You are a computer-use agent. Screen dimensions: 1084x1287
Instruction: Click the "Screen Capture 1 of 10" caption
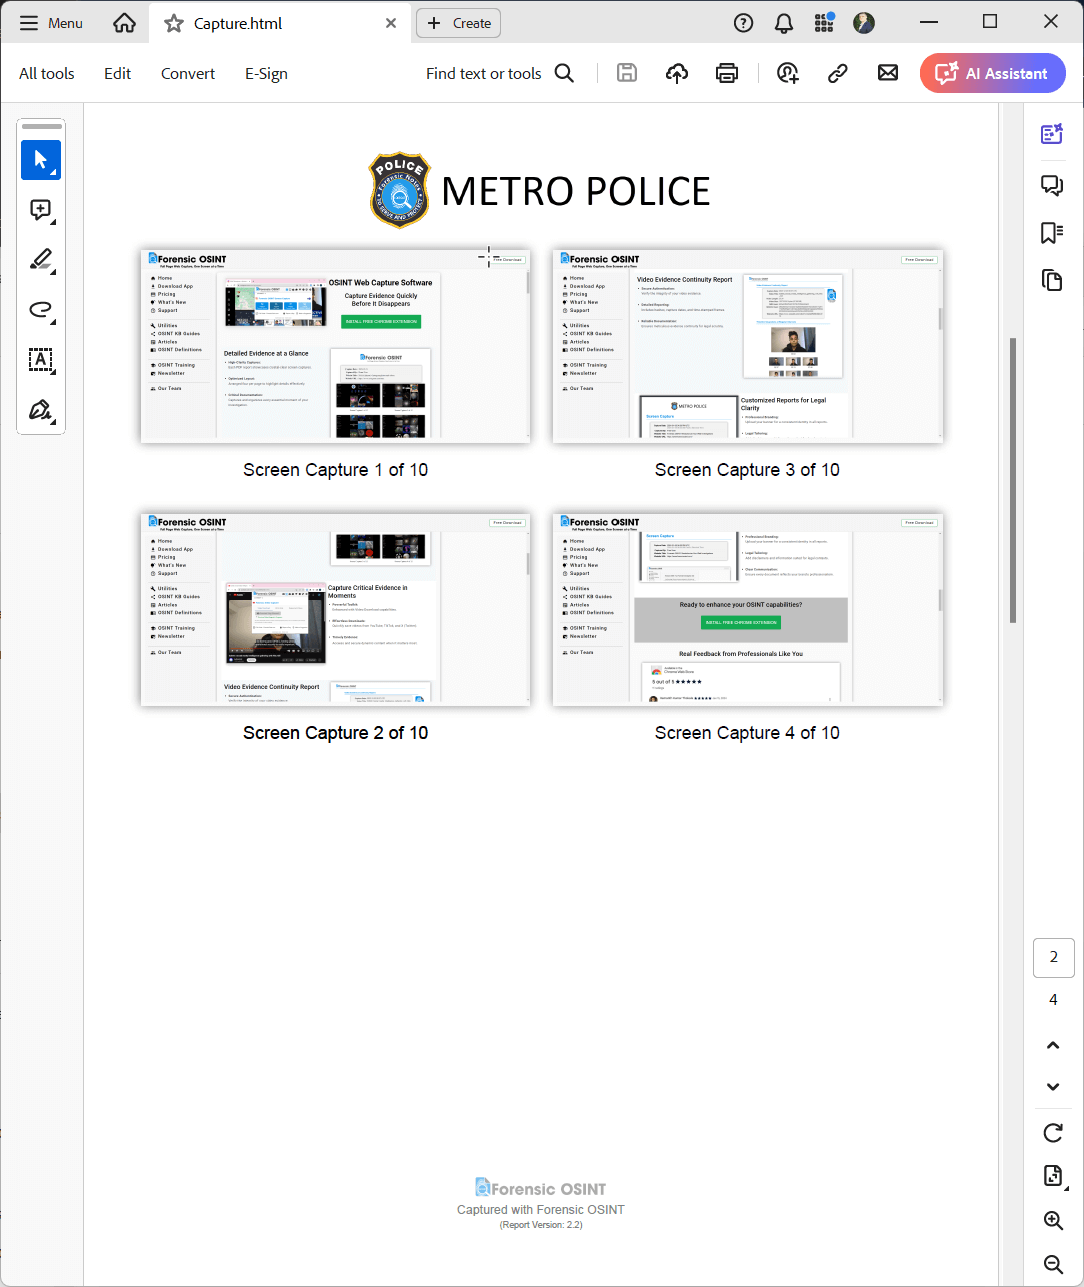[335, 470]
